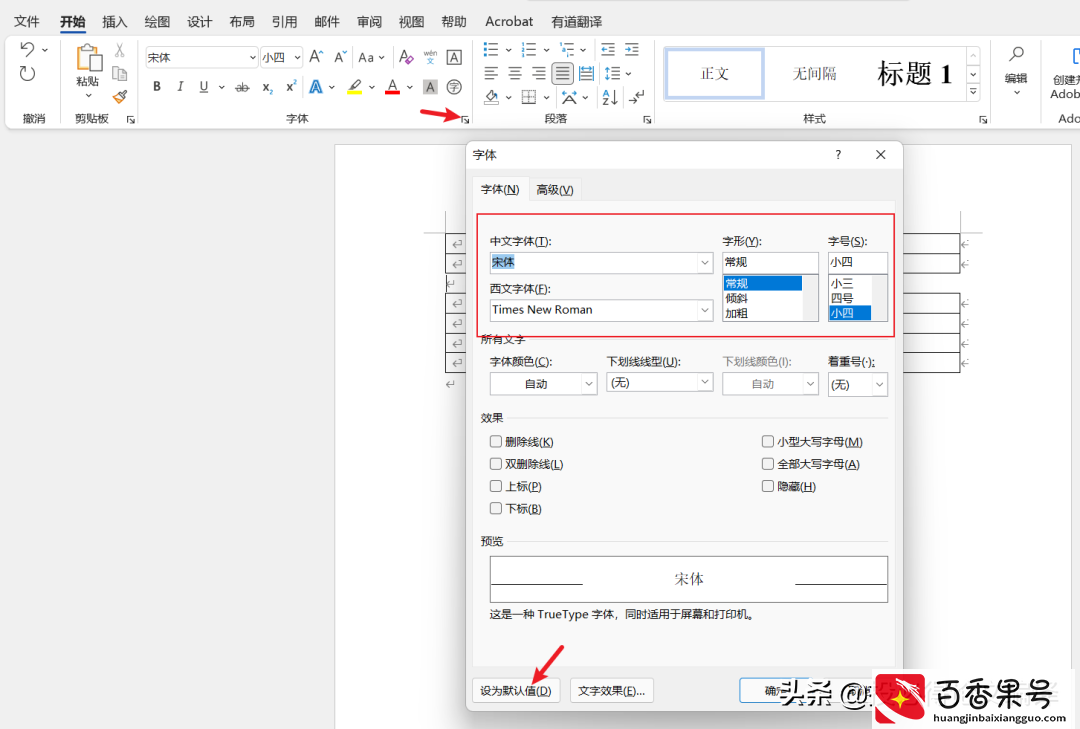Screen dimensions: 1080x729
Task: Click the character shading icon
Action: coord(430,87)
